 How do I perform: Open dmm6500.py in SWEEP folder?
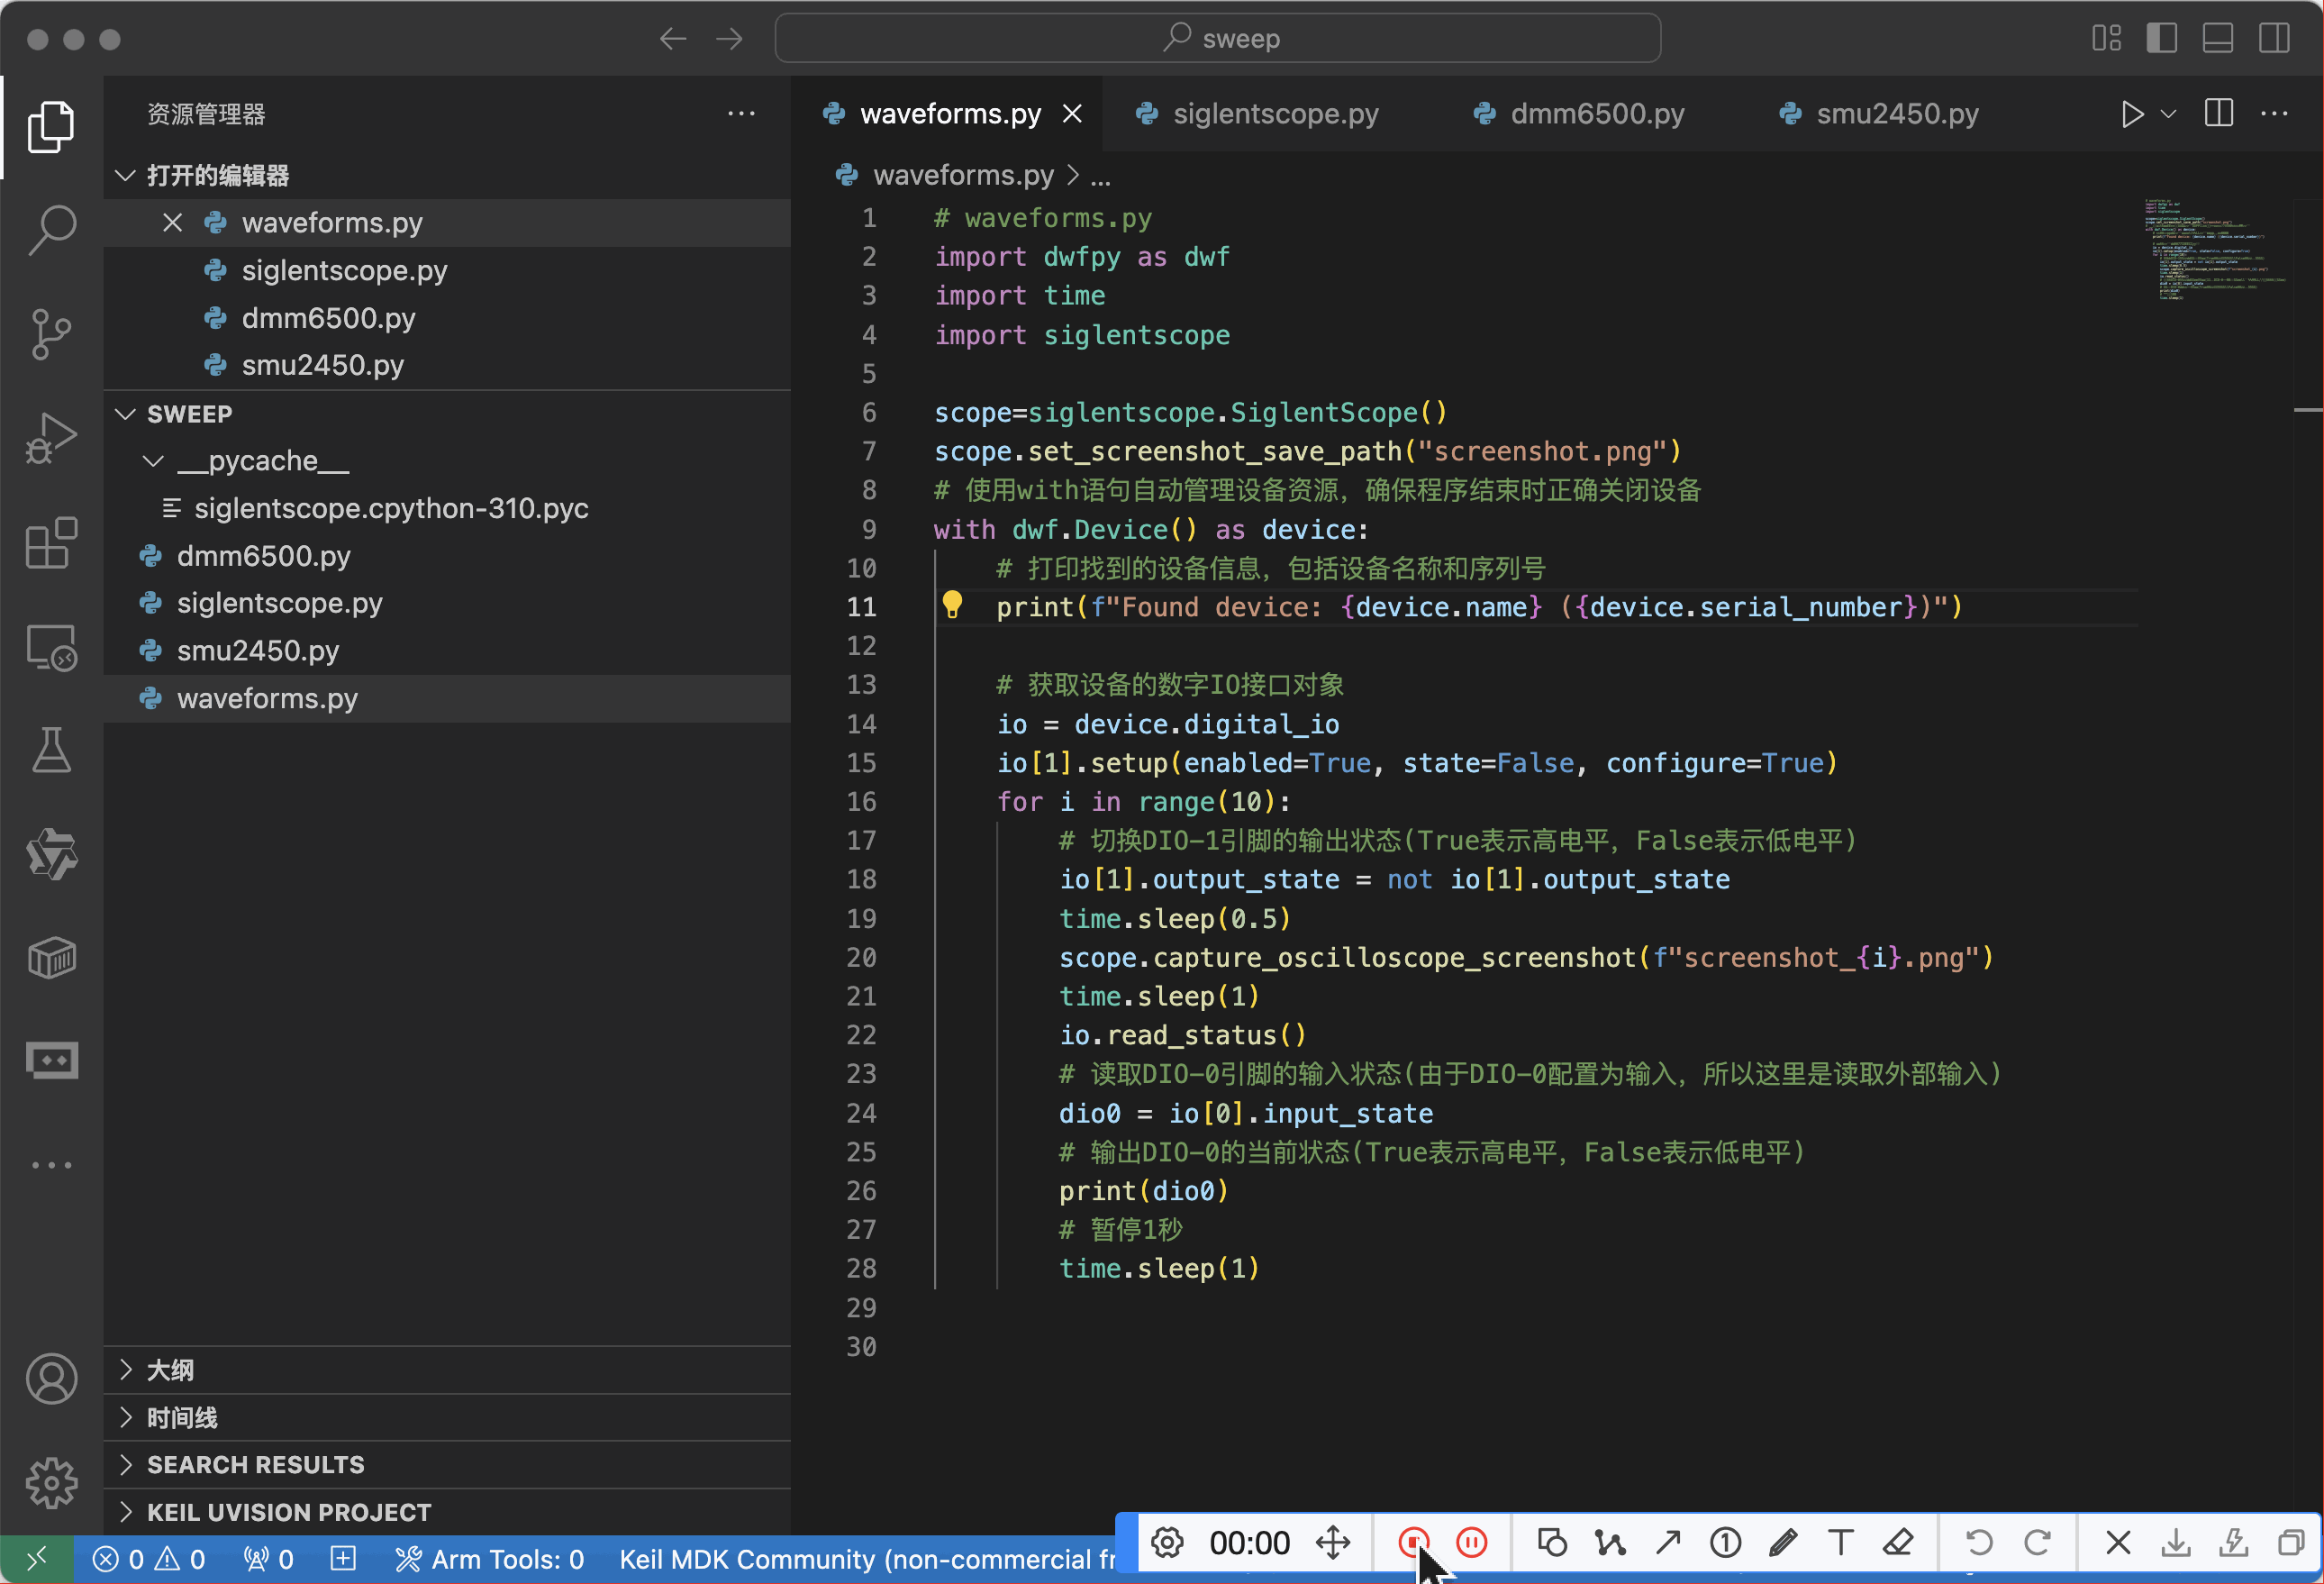tap(263, 556)
